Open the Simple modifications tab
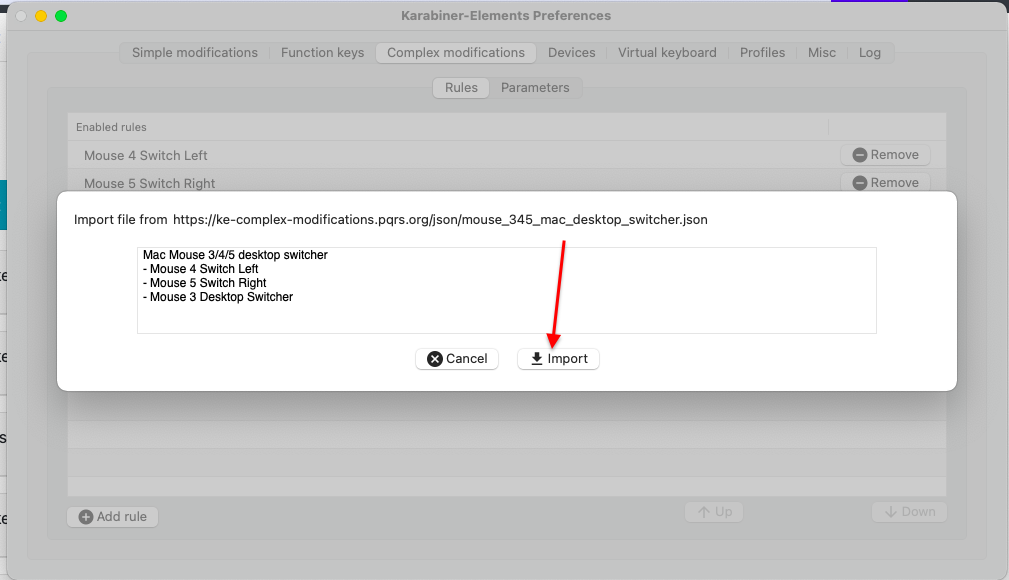1009x580 pixels. (x=194, y=53)
